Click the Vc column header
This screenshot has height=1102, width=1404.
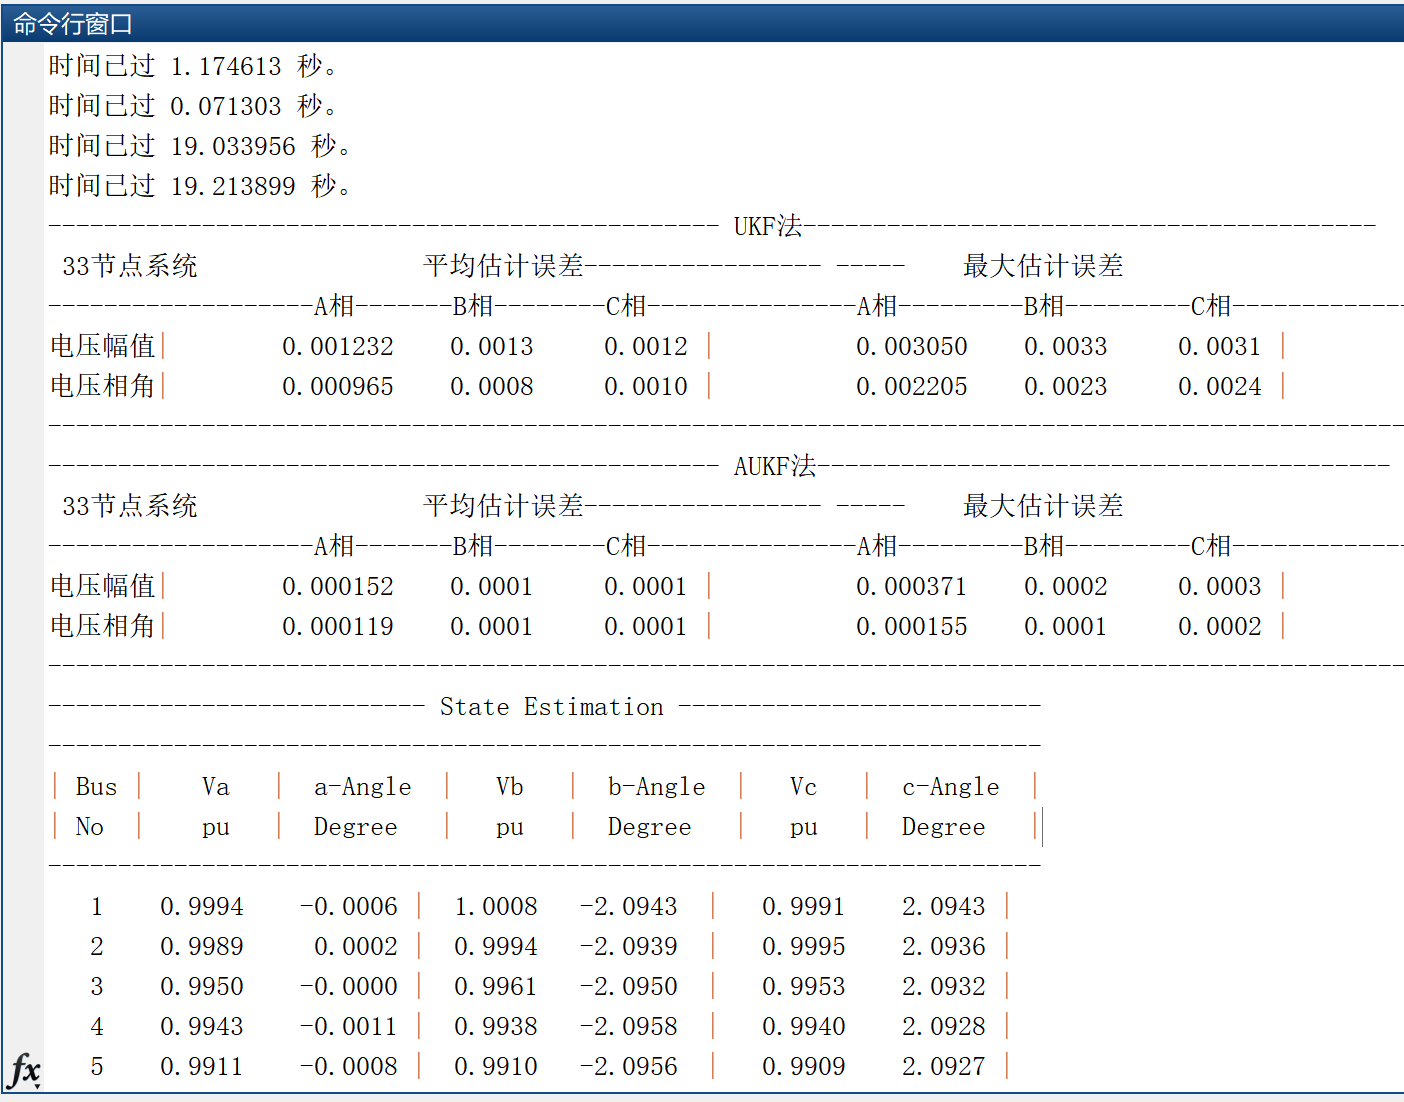point(804,787)
